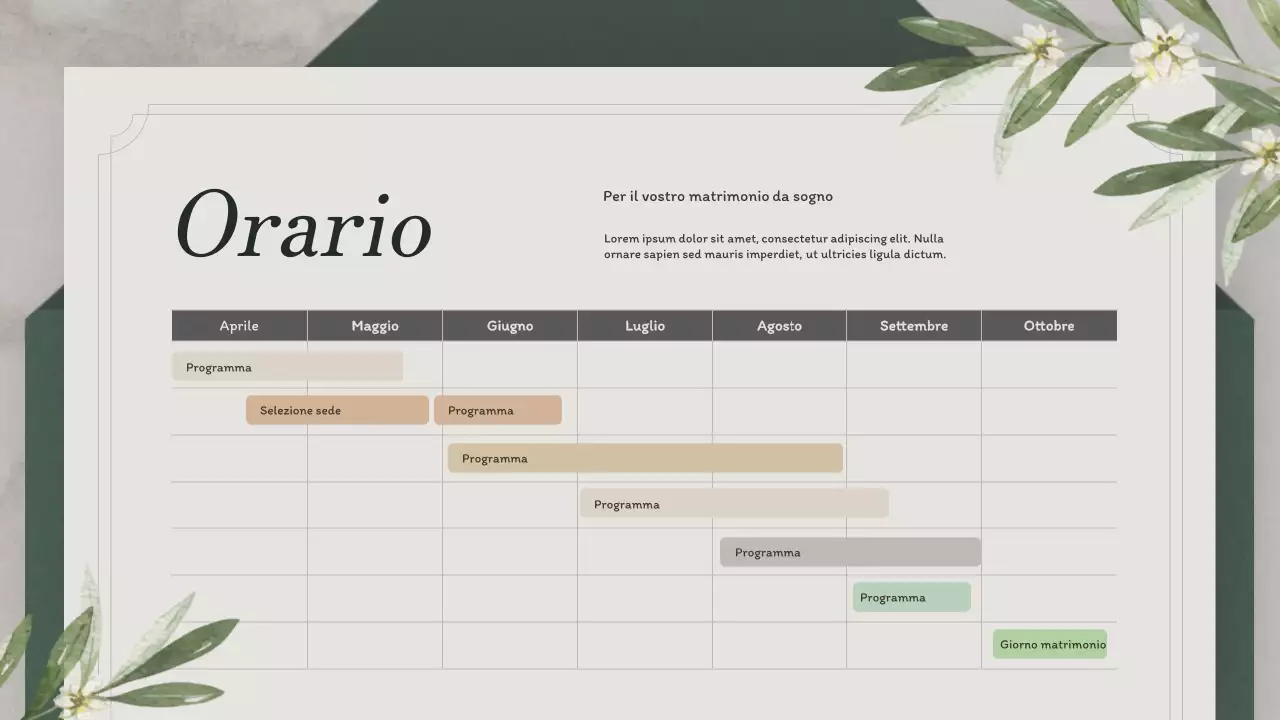Screen dimensions: 1280x720
Task: Click the "Programma" bar beginning in Luglio
Action: pyautogui.click(x=733, y=503)
